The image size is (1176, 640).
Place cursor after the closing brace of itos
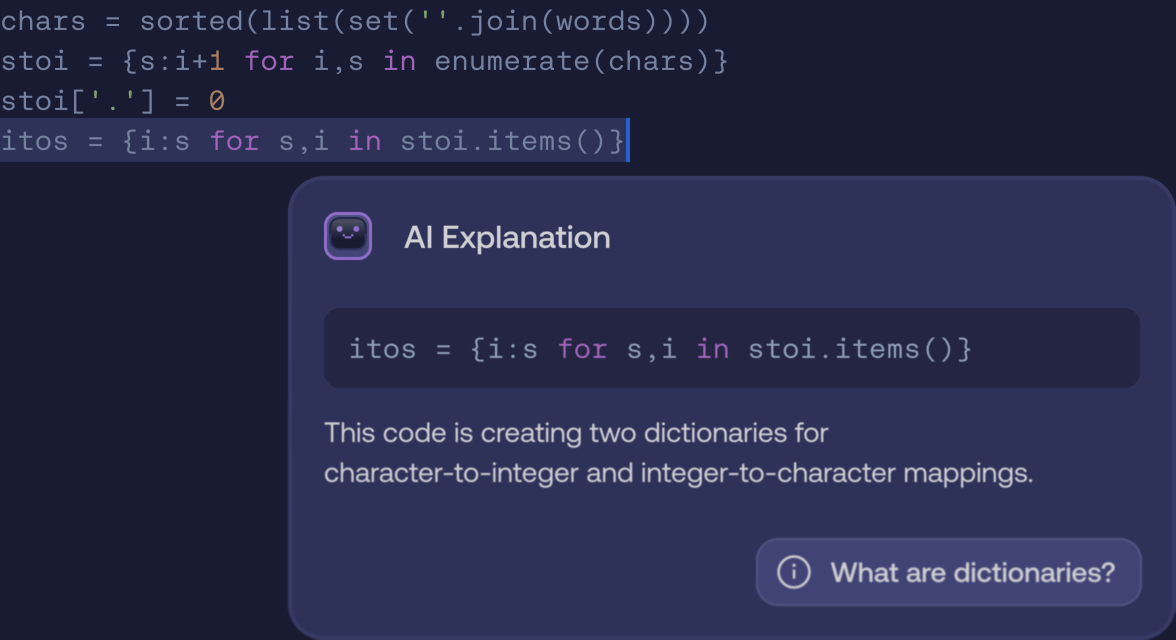(625, 140)
